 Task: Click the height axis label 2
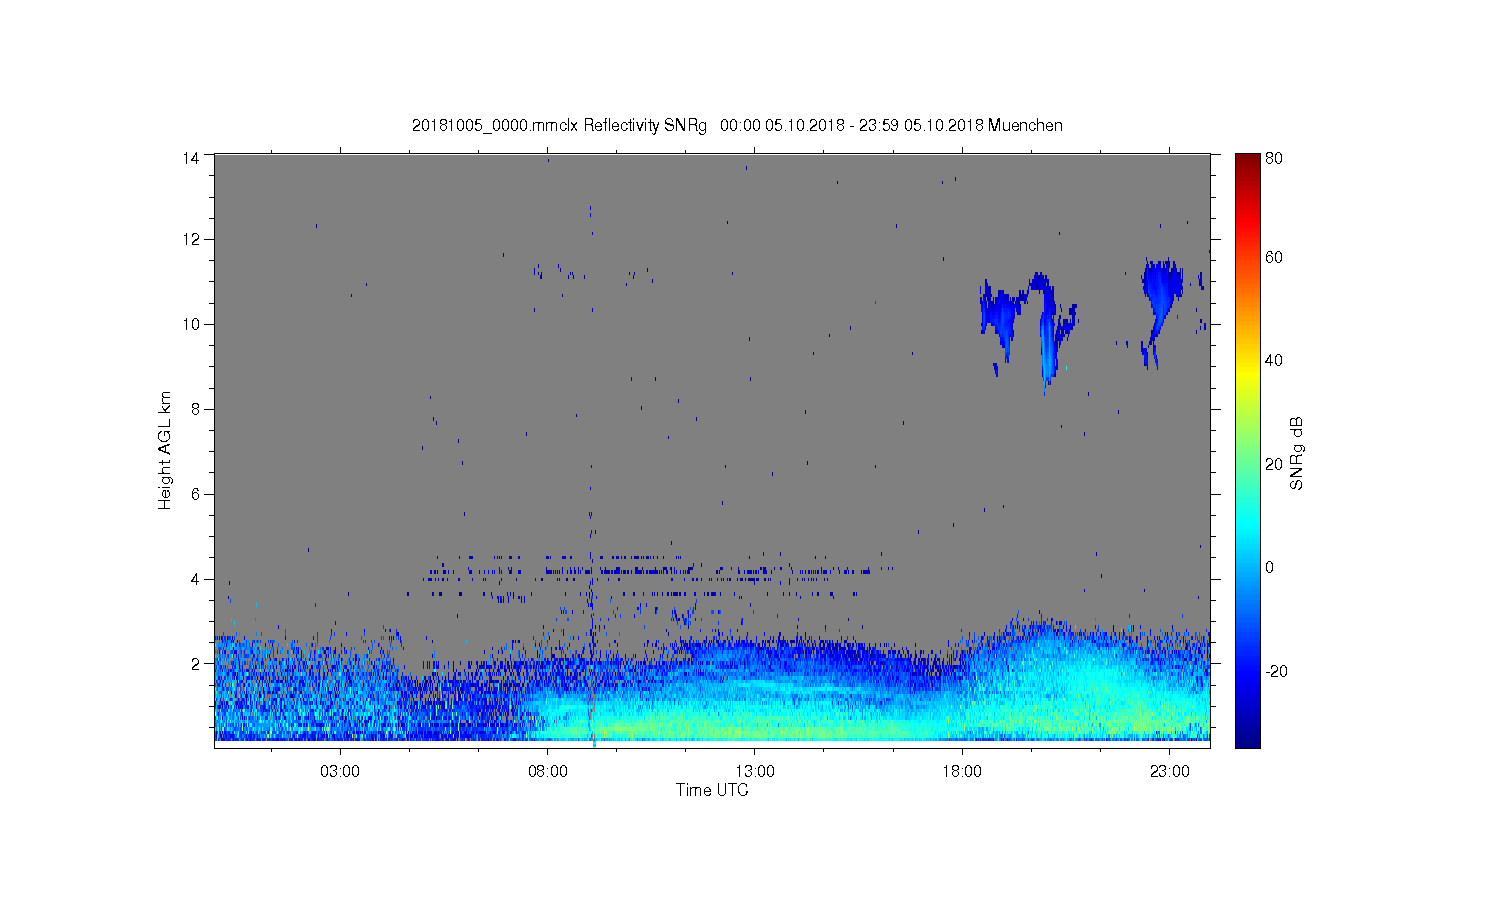click(x=196, y=663)
